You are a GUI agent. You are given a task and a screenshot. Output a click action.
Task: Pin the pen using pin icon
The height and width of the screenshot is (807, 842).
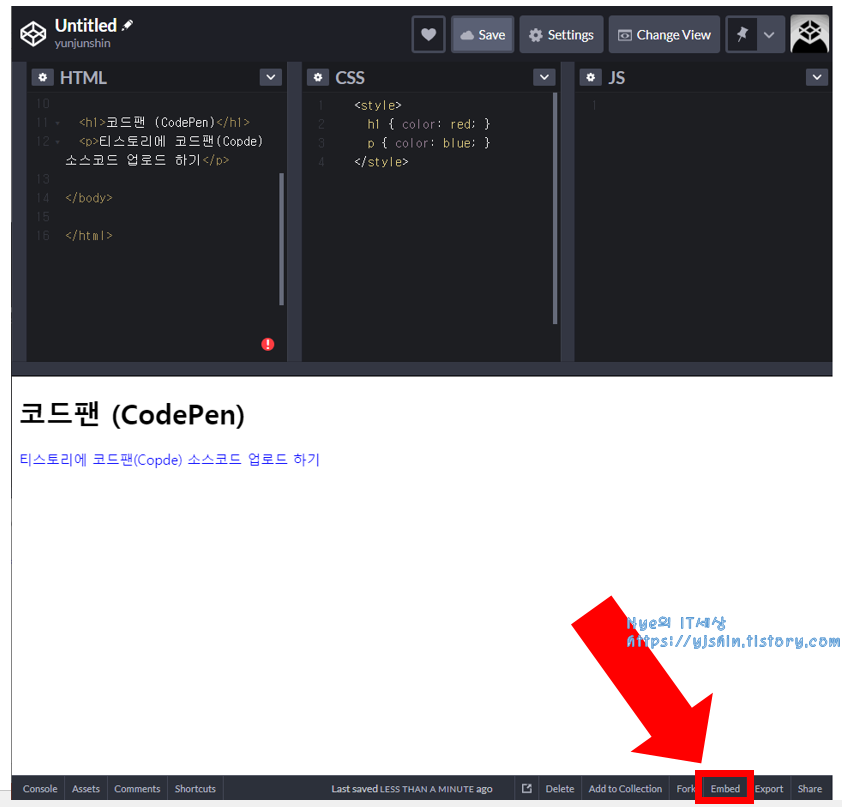(x=742, y=34)
